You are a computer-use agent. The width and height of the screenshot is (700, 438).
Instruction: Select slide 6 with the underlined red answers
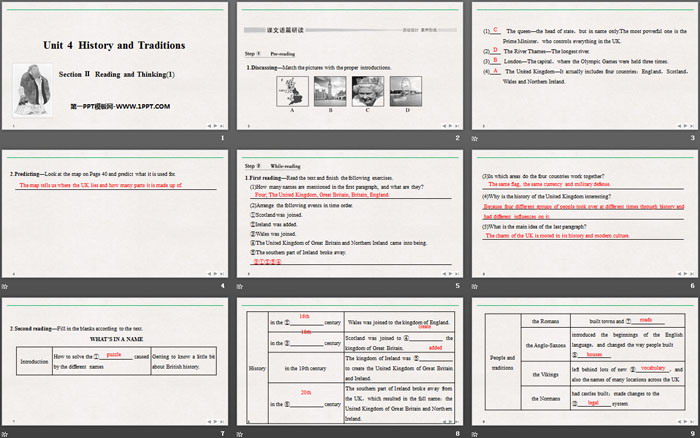point(585,214)
